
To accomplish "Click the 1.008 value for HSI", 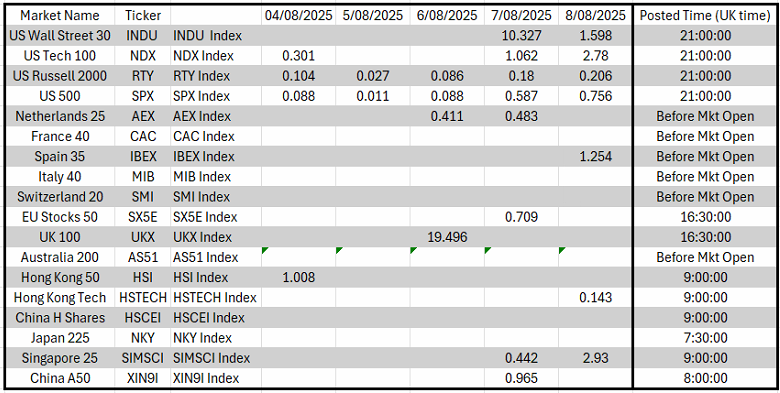I will (x=298, y=278).
